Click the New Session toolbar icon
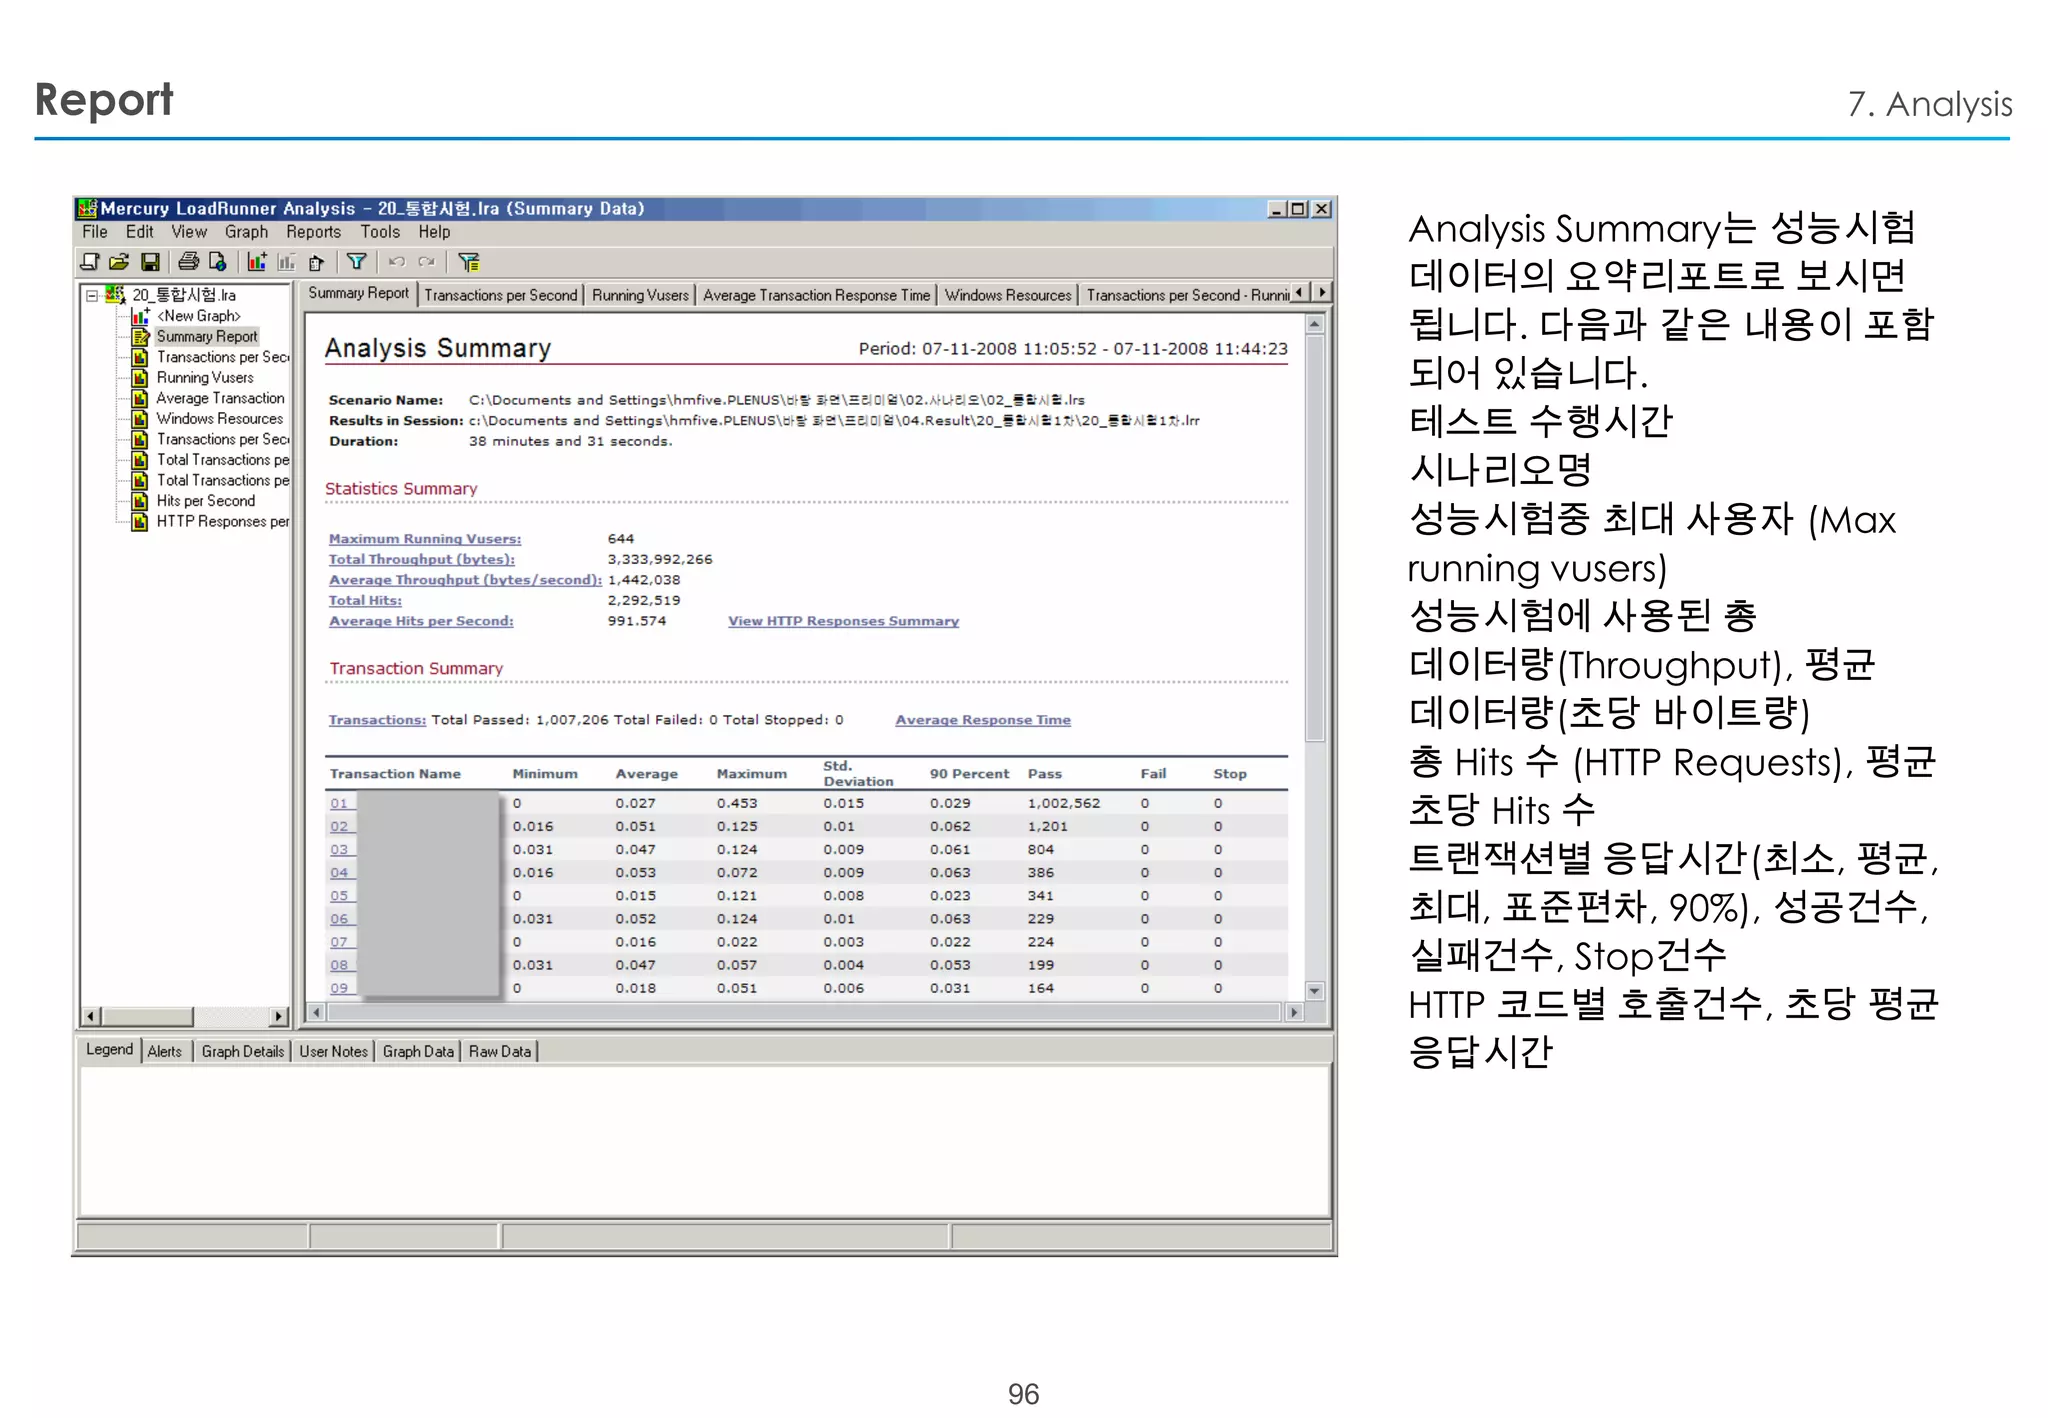 click(x=89, y=262)
